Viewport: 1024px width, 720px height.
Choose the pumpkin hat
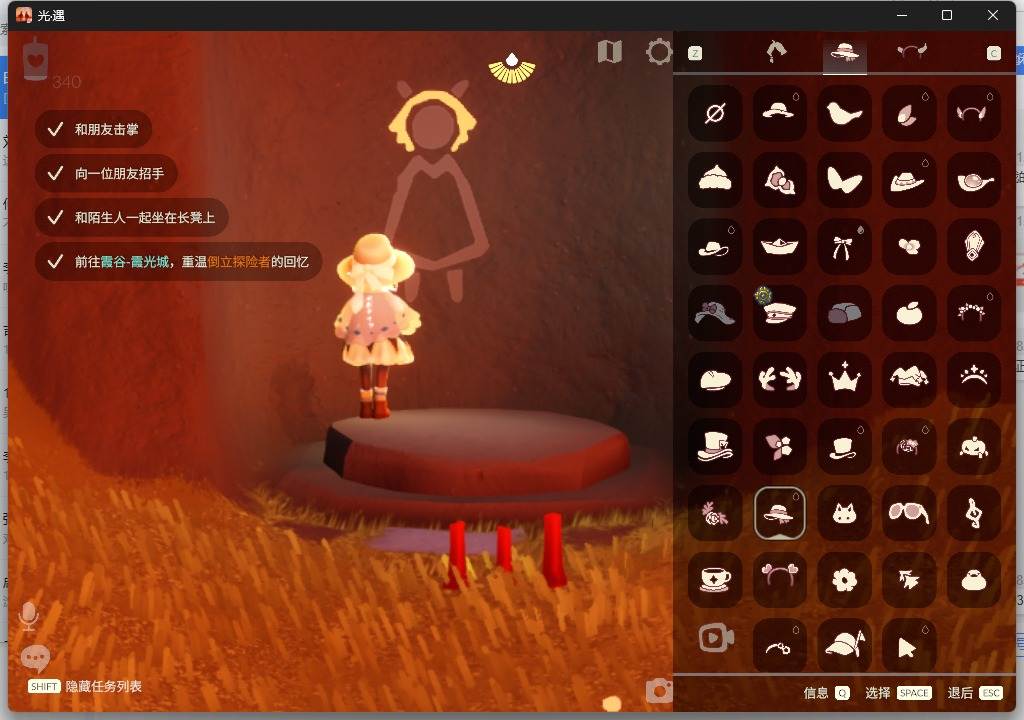click(x=974, y=446)
